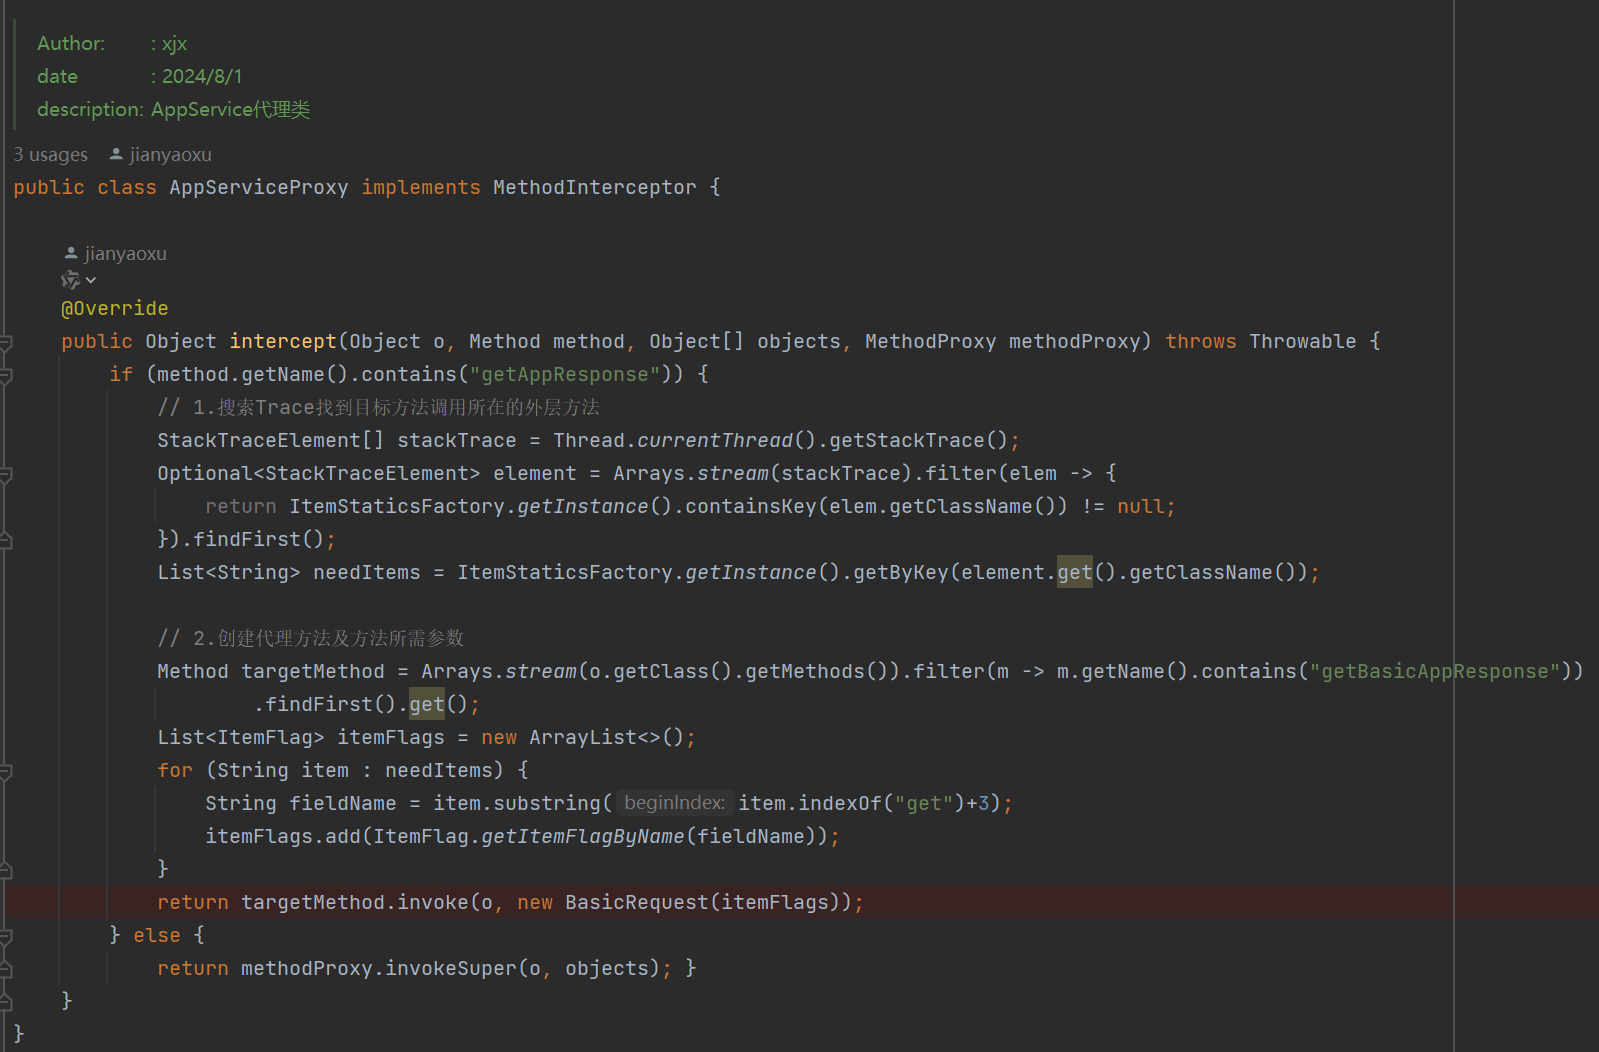1599x1052 pixels.
Task: Open the '3 usages' inlay hint
Action: pos(51,154)
